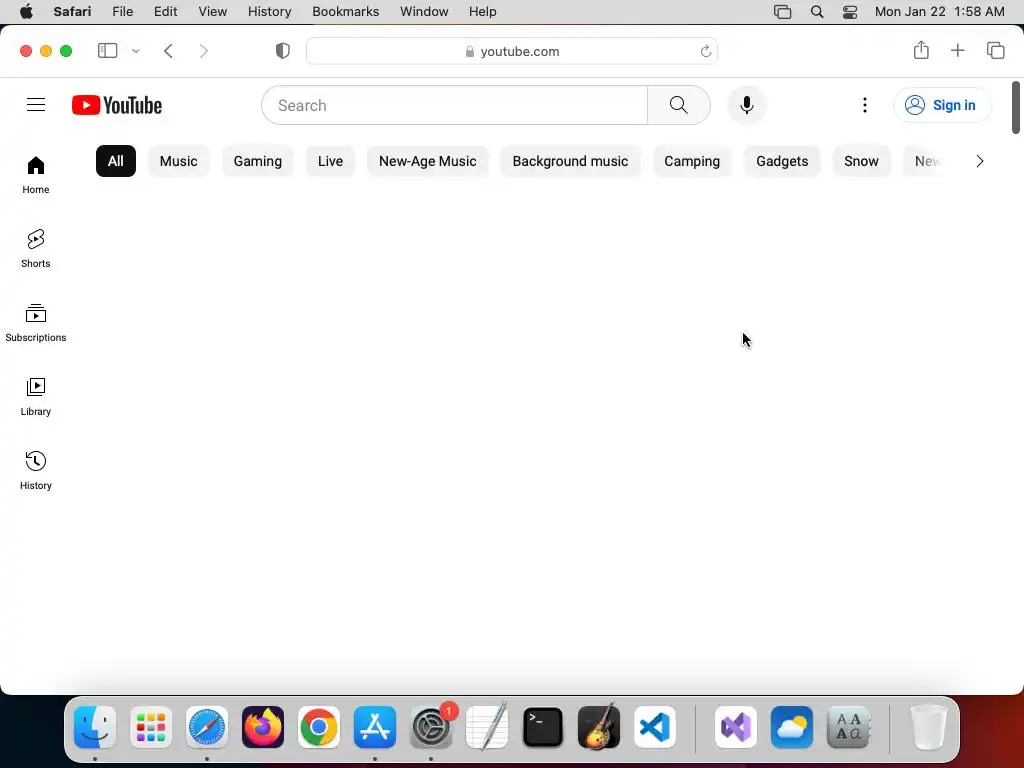Viewport: 1024px width, 768px height.
Task: Open the History menu in menu bar
Action: click(269, 12)
